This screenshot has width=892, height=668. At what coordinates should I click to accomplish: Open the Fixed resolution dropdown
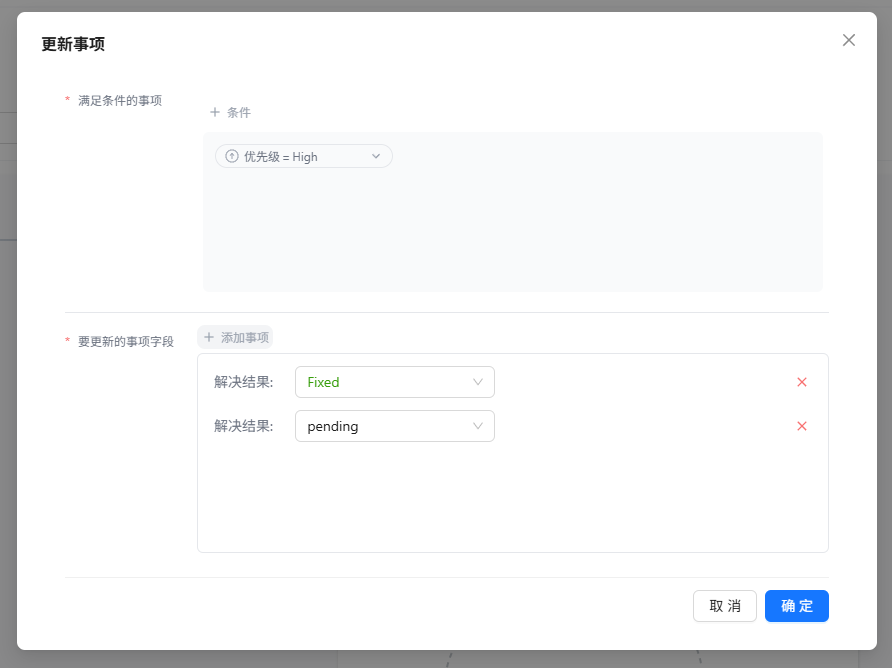[x=395, y=382]
